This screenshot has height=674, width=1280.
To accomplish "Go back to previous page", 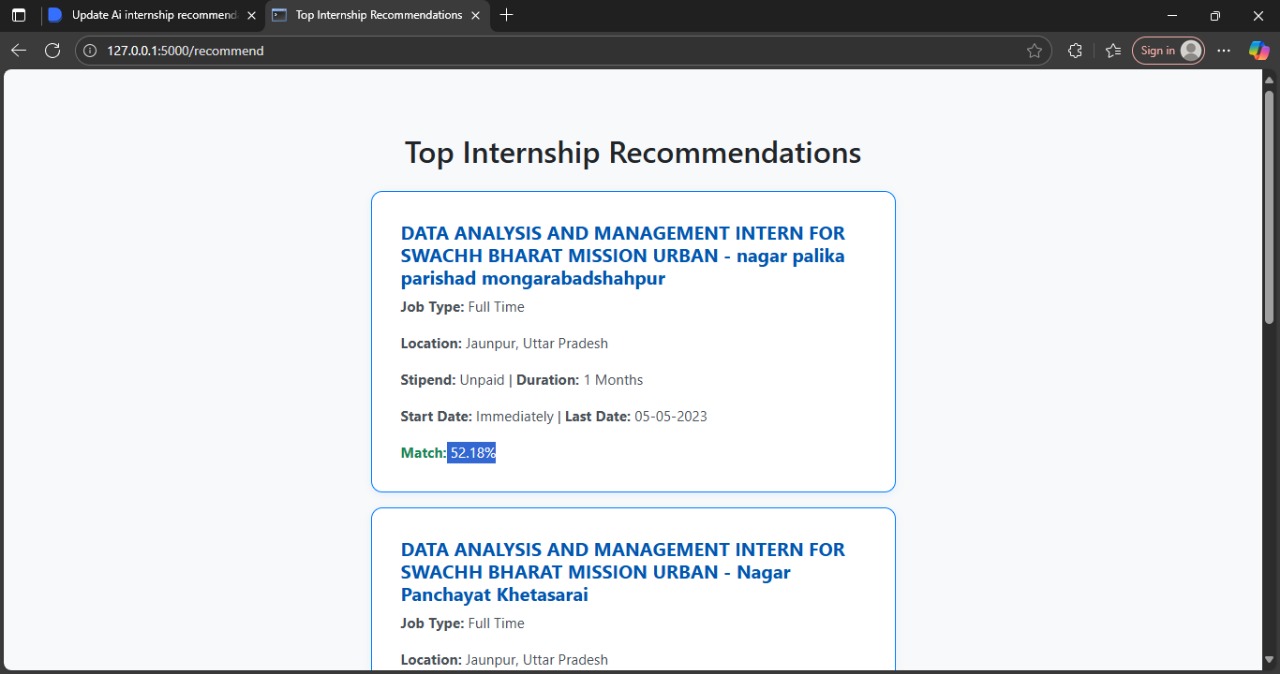I will coord(18,51).
